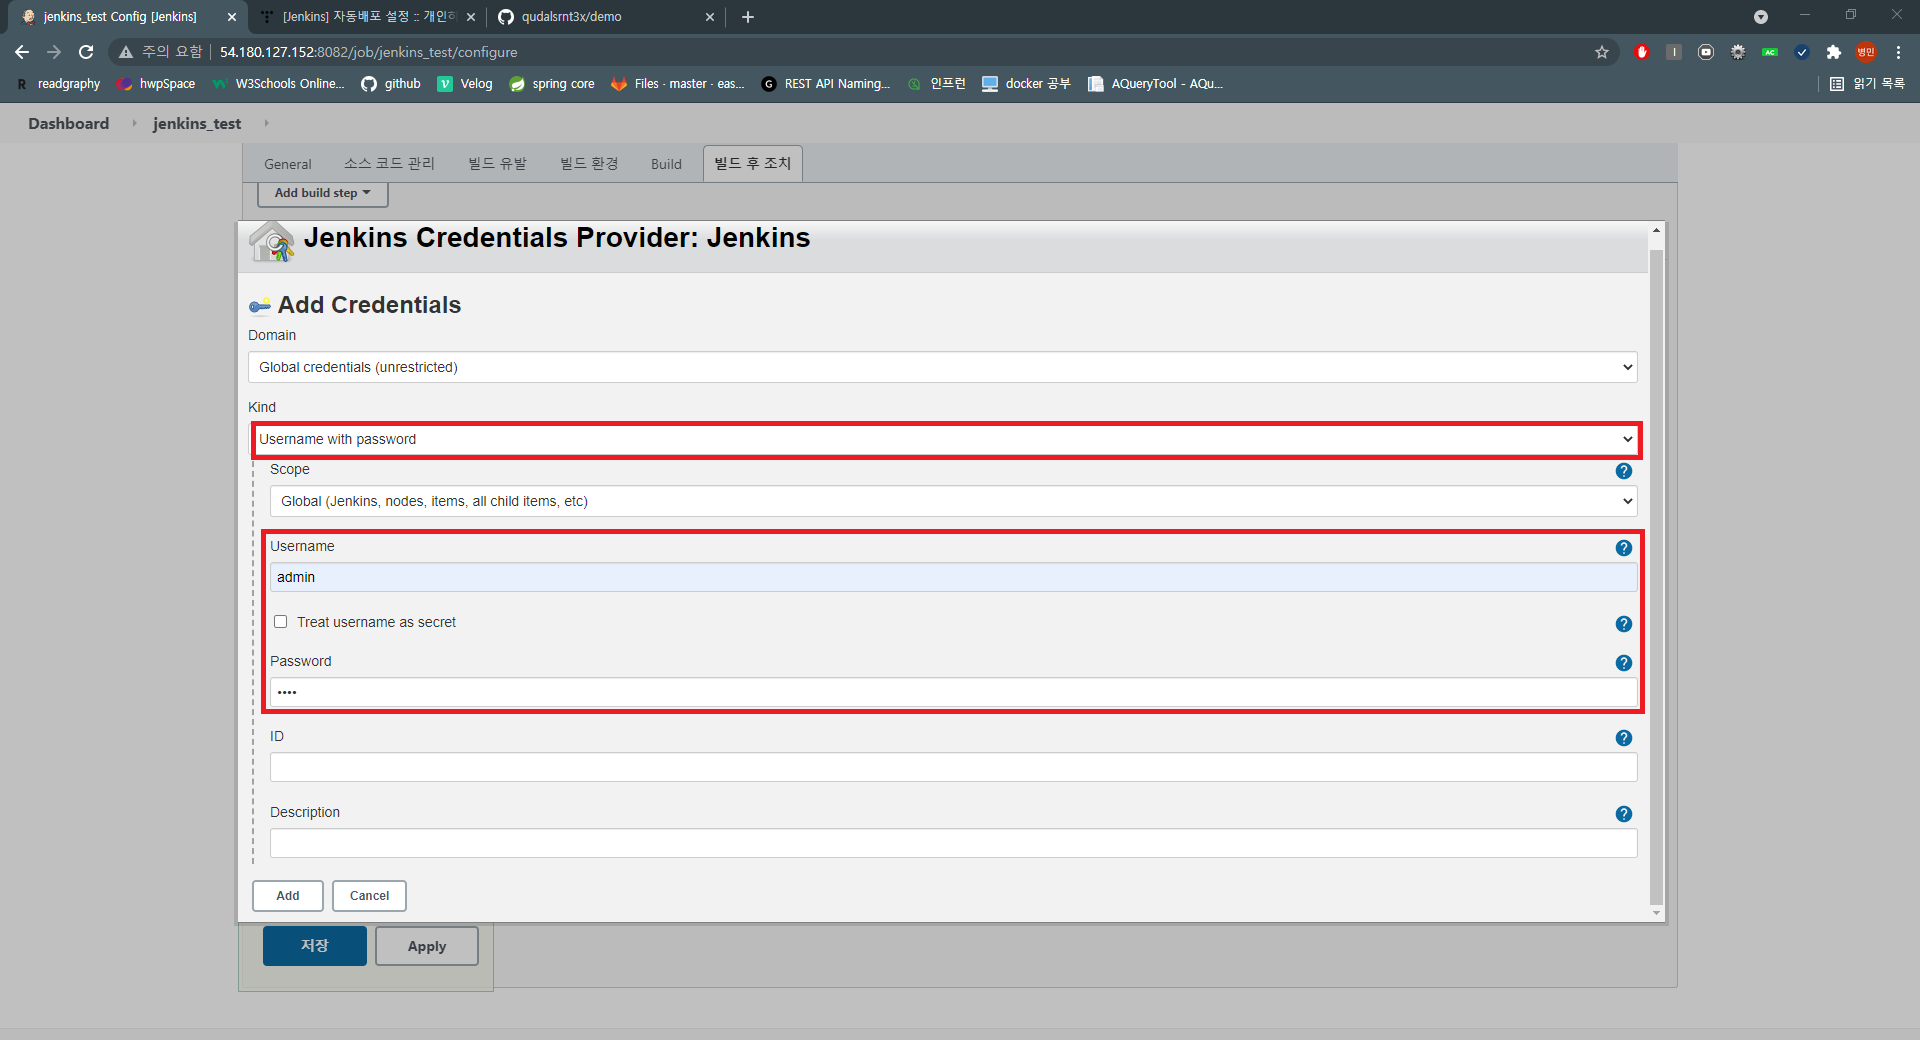This screenshot has width=1920, height=1040.
Task: Click the Add Credentials key icon
Action: pos(260,306)
